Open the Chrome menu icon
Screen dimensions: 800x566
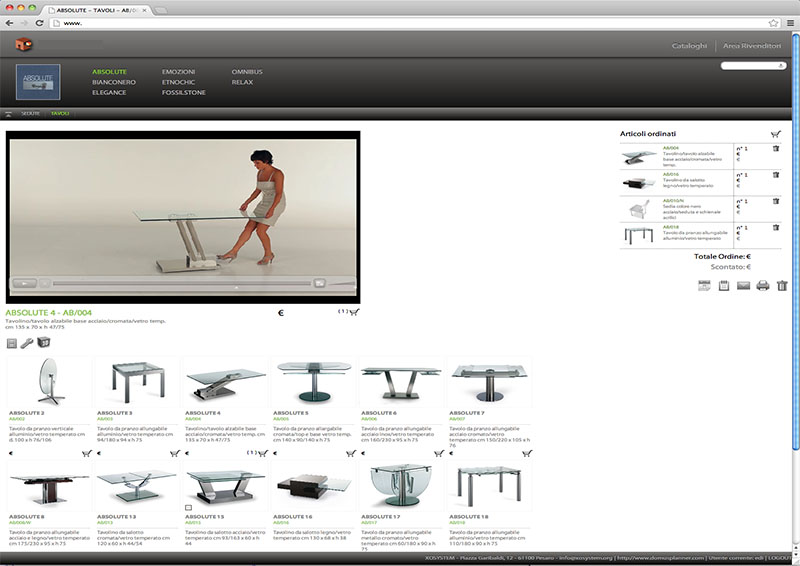pyautogui.click(x=790, y=23)
